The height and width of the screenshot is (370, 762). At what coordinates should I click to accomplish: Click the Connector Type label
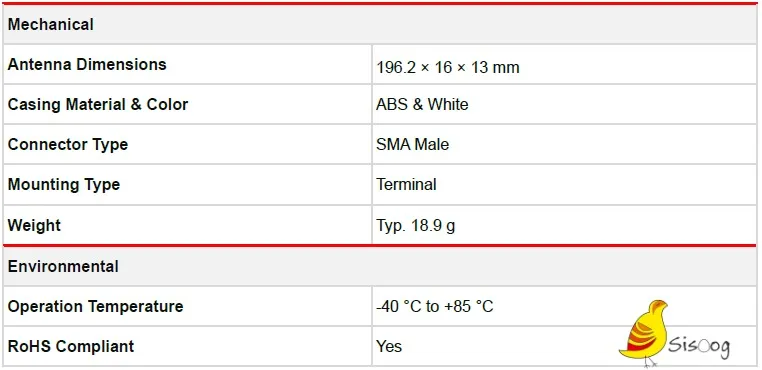pos(68,144)
